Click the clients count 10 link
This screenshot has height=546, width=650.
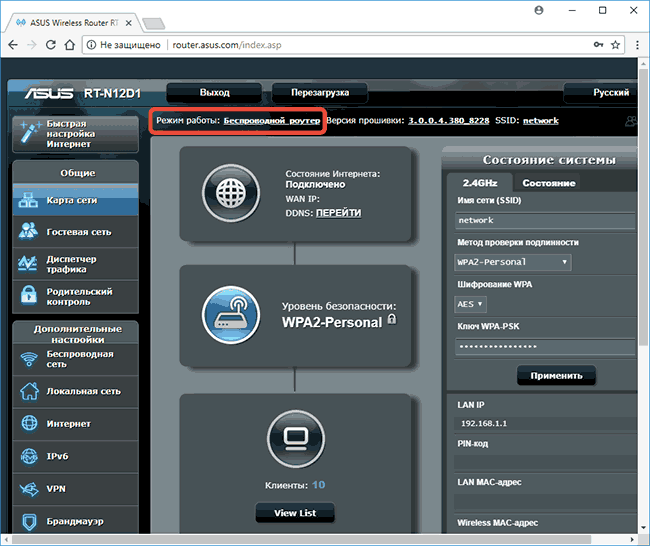pyautogui.click(x=318, y=485)
